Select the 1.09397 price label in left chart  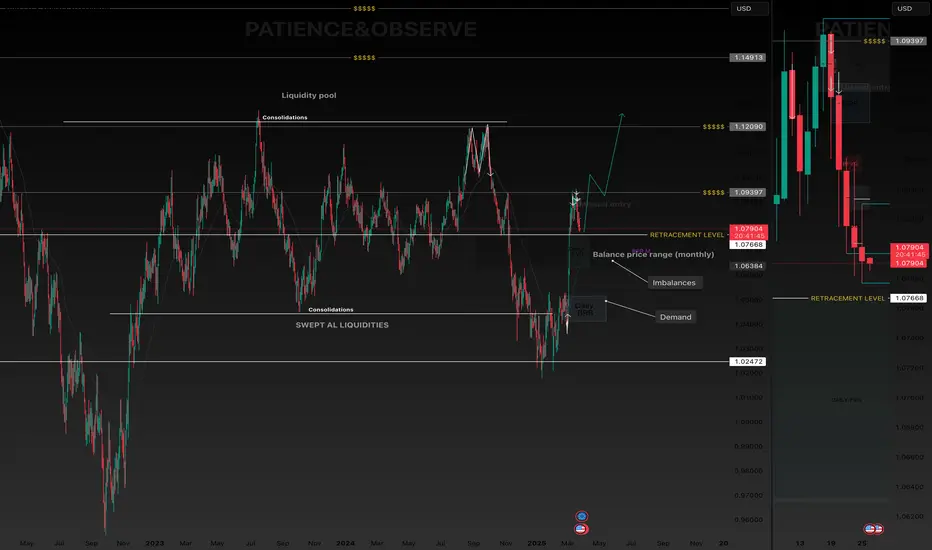click(x=748, y=193)
